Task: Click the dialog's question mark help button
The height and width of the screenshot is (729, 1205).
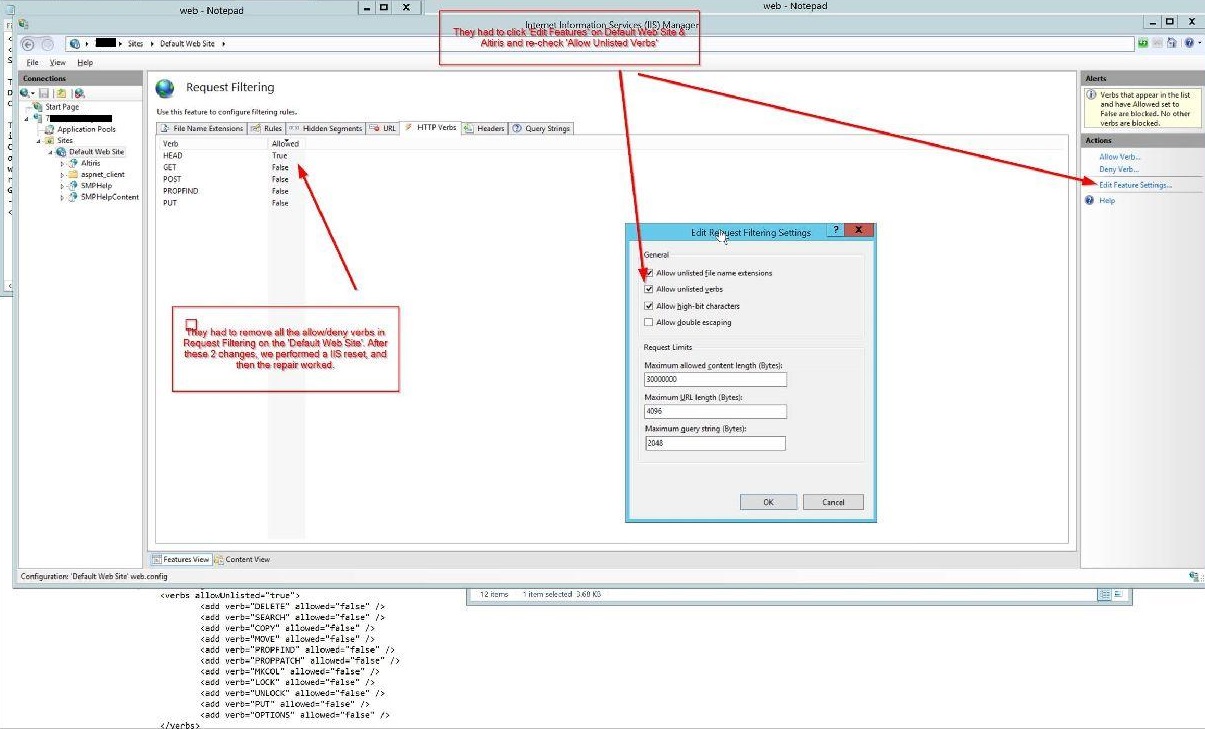Action: [835, 231]
